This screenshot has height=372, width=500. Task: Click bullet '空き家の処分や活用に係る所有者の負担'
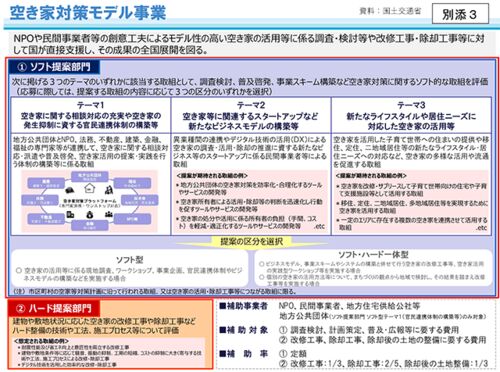[x=250, y=222]
